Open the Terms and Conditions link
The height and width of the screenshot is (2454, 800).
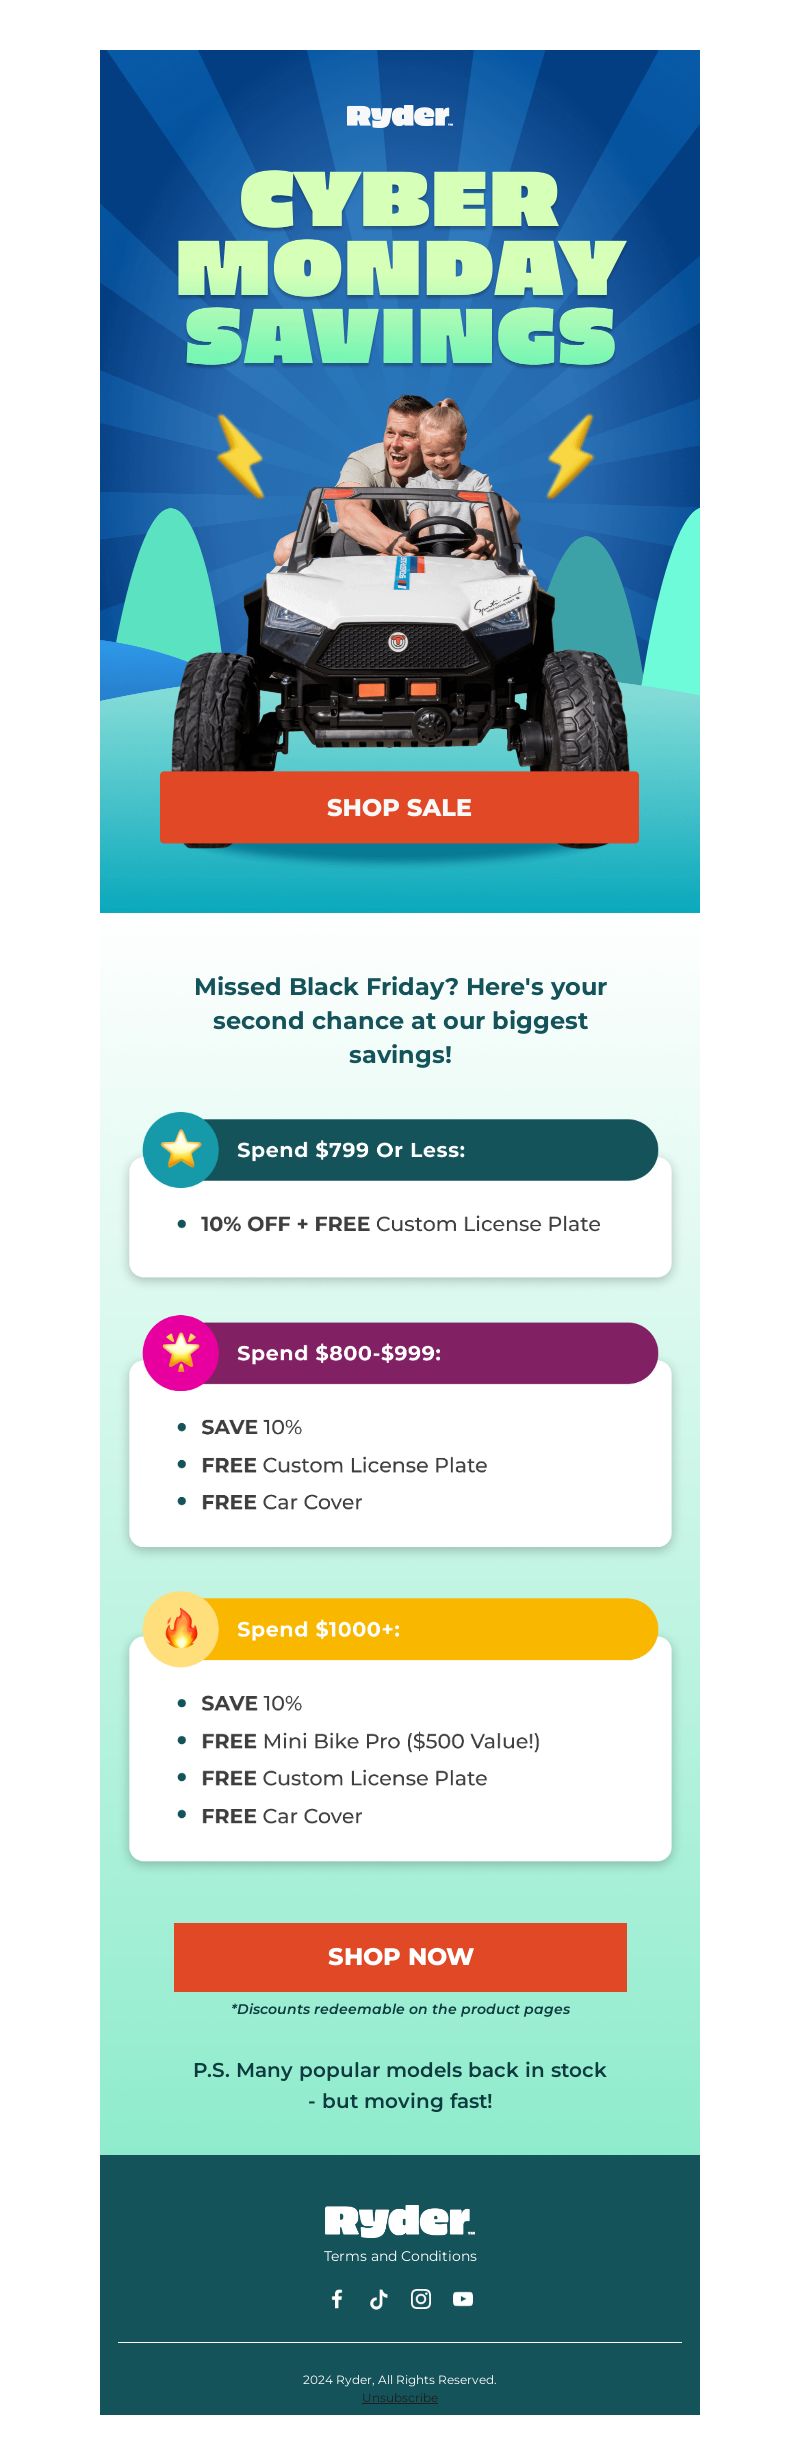point(400,2256)
